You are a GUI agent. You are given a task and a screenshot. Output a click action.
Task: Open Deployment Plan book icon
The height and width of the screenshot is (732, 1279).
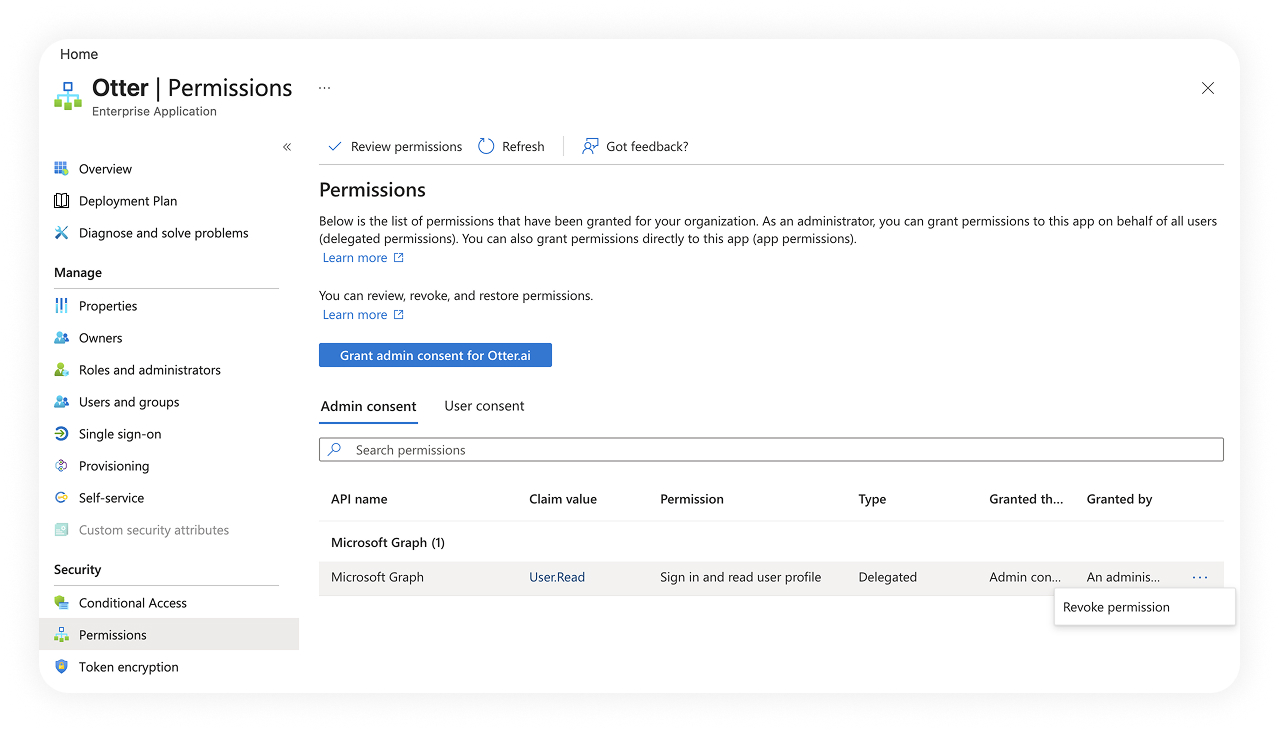point(62,201)
